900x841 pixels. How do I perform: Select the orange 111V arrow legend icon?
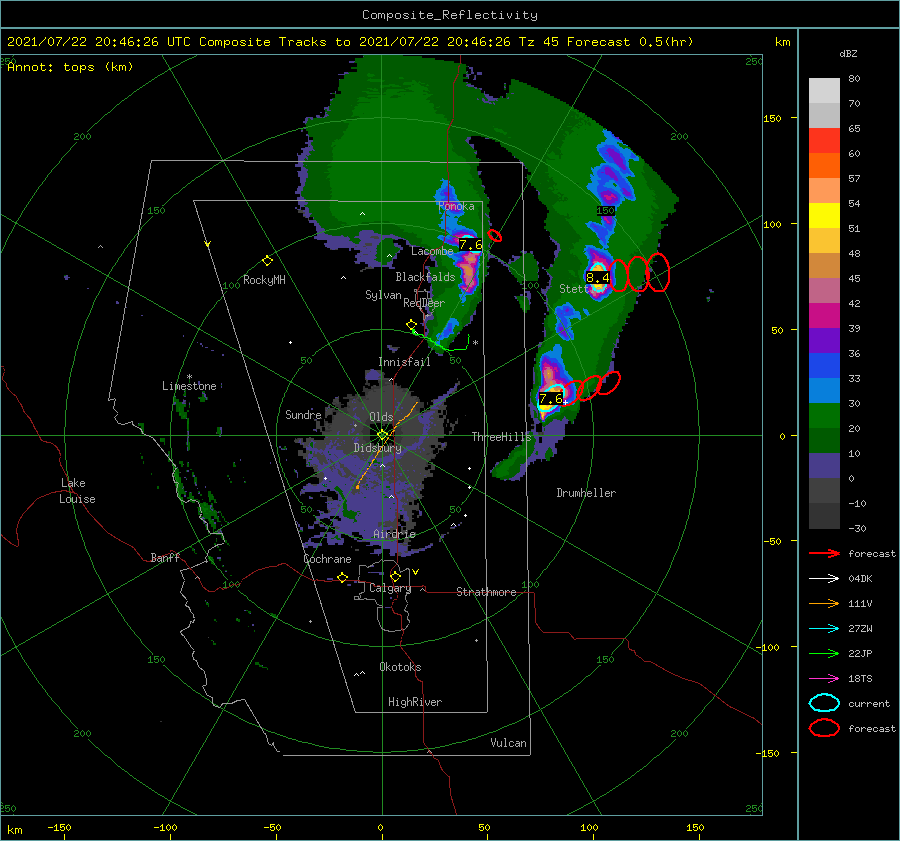coord(824,603)
